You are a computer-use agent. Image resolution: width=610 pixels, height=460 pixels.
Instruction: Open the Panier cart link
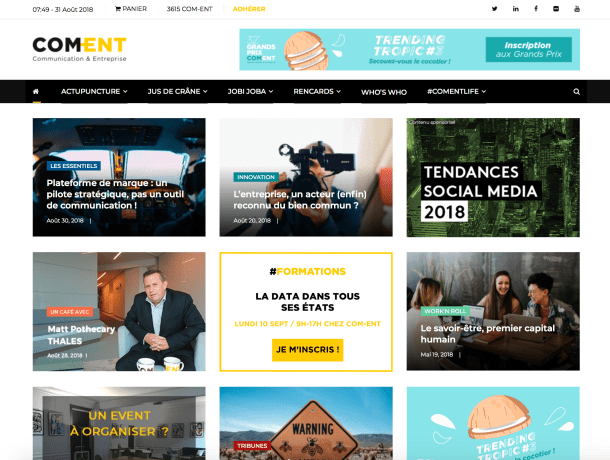pos(131,9)
